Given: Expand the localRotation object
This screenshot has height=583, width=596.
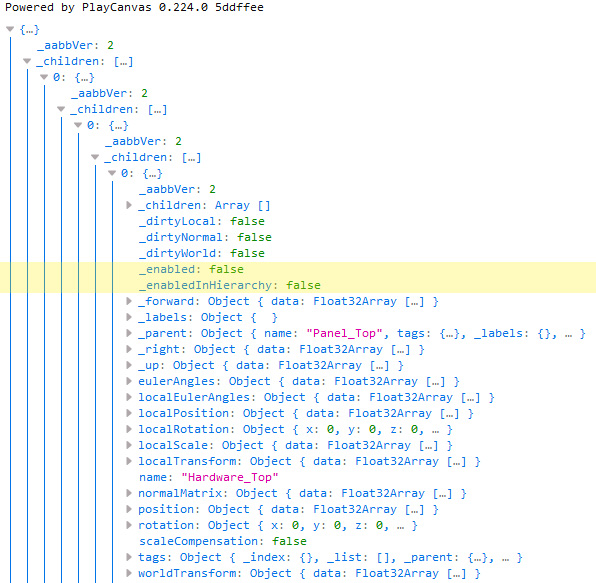Looking at the screenshot, I should (x=129, y=429).
